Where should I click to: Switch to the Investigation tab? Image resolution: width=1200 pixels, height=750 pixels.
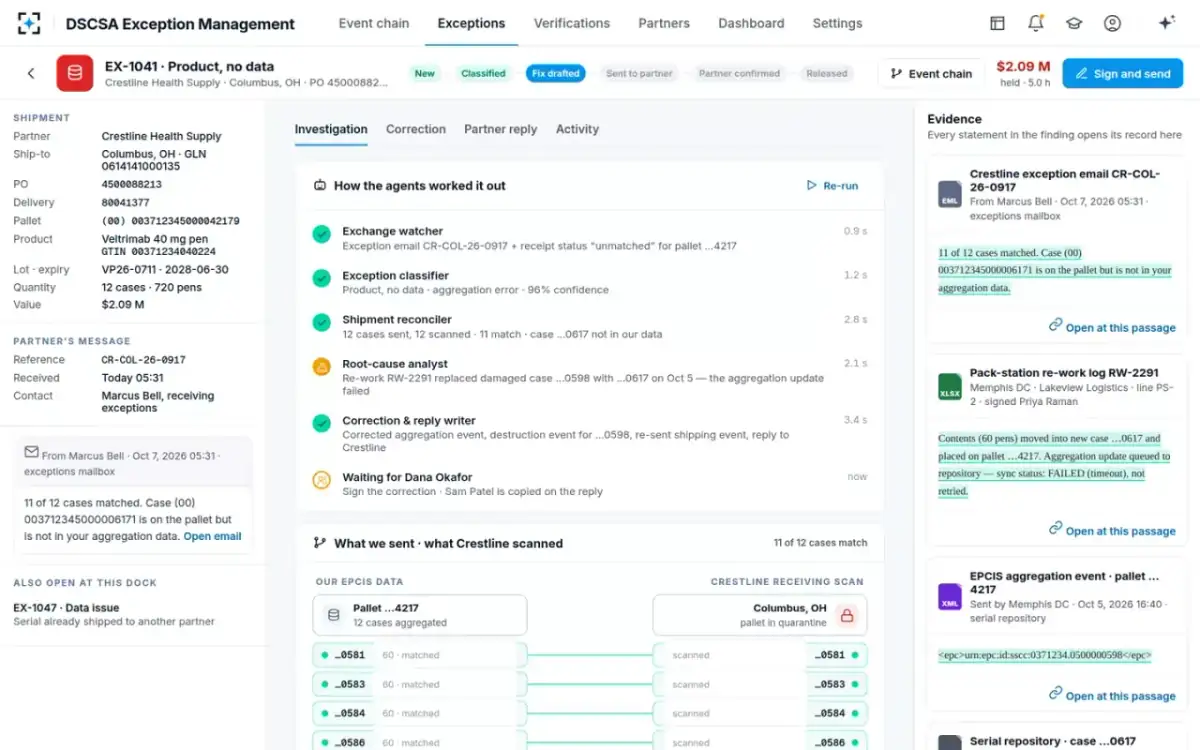coord(331,129)
